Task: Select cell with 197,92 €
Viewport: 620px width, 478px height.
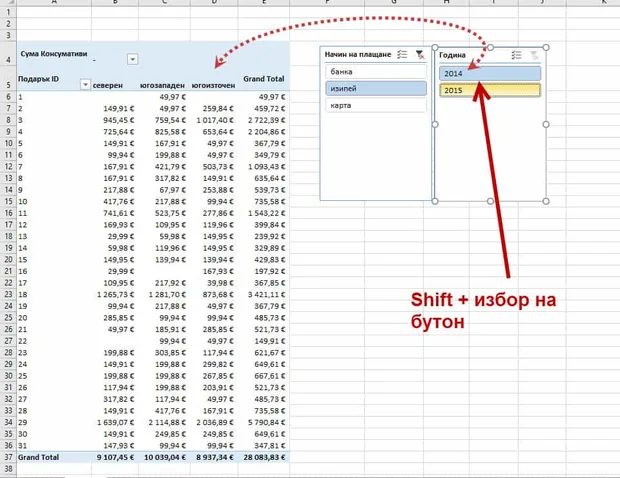Action: [x=264, y=271]
